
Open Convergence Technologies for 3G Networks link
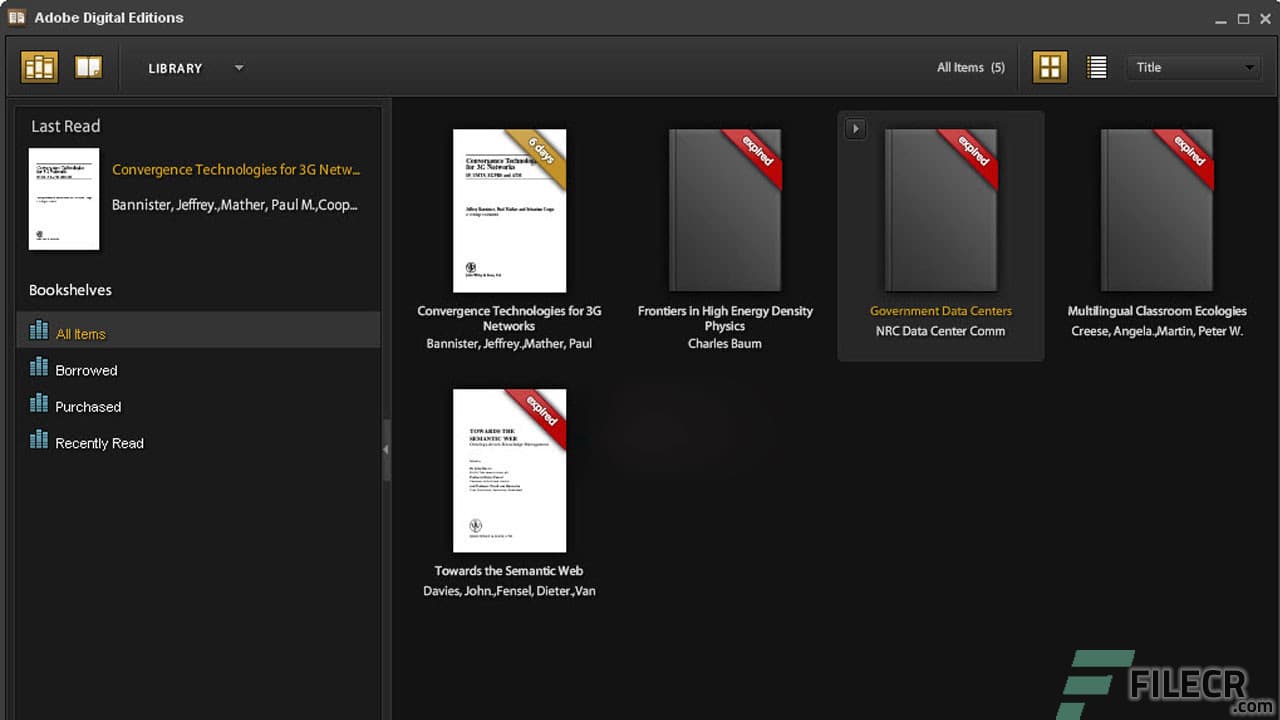click(x=237, y=169)
